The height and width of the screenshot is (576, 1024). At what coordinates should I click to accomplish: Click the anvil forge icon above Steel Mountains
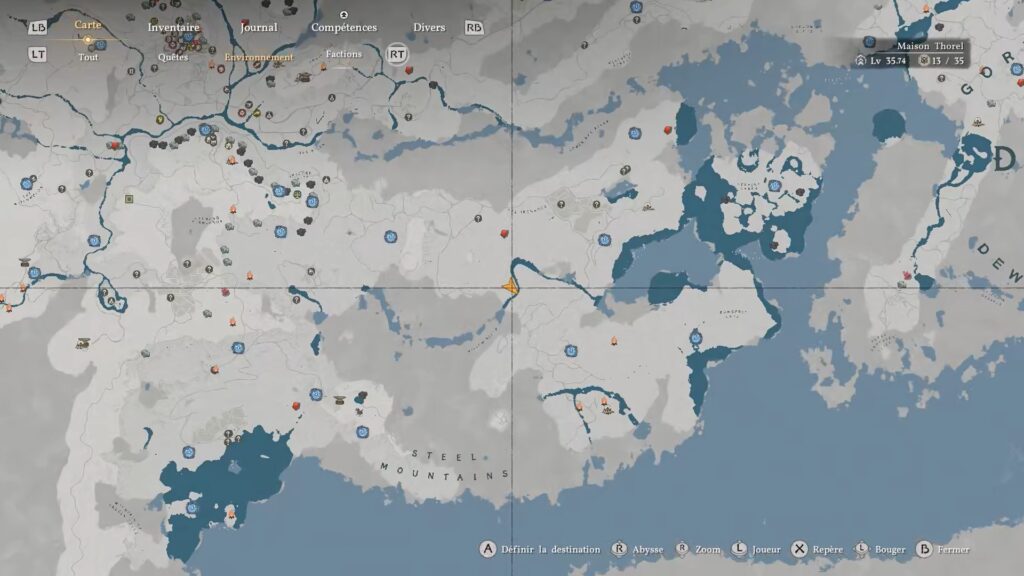pyautogui.click(x=340, y=400)
